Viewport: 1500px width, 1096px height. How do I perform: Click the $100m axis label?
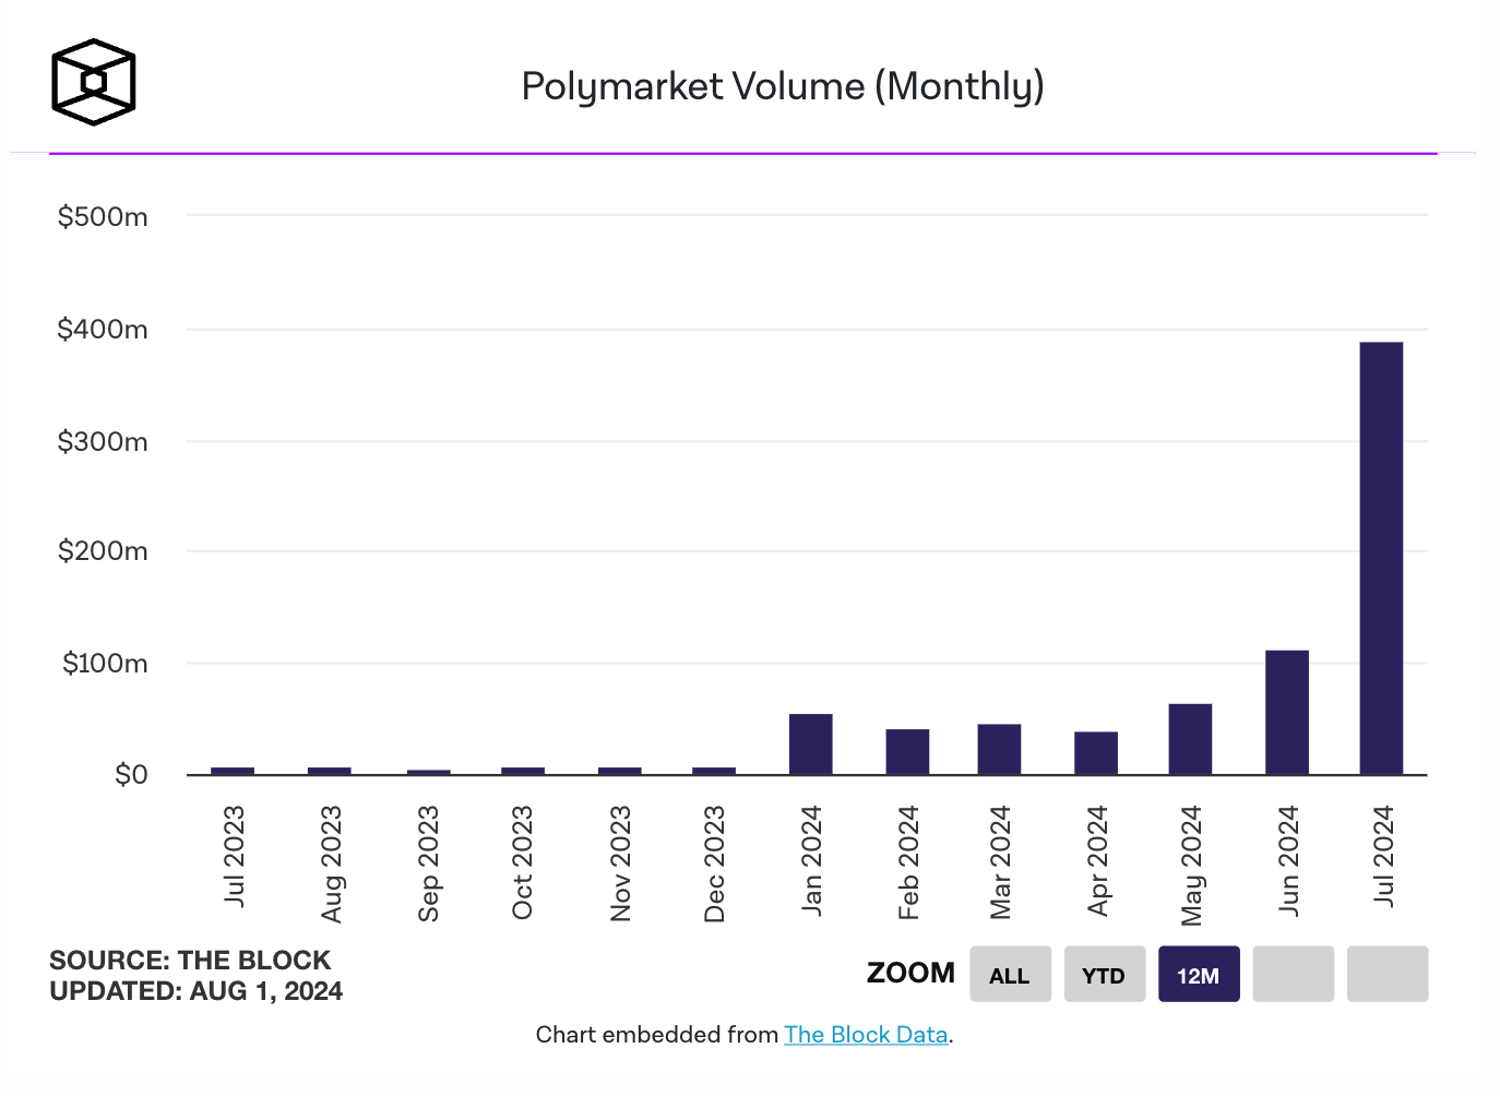[x=105, y=663]
